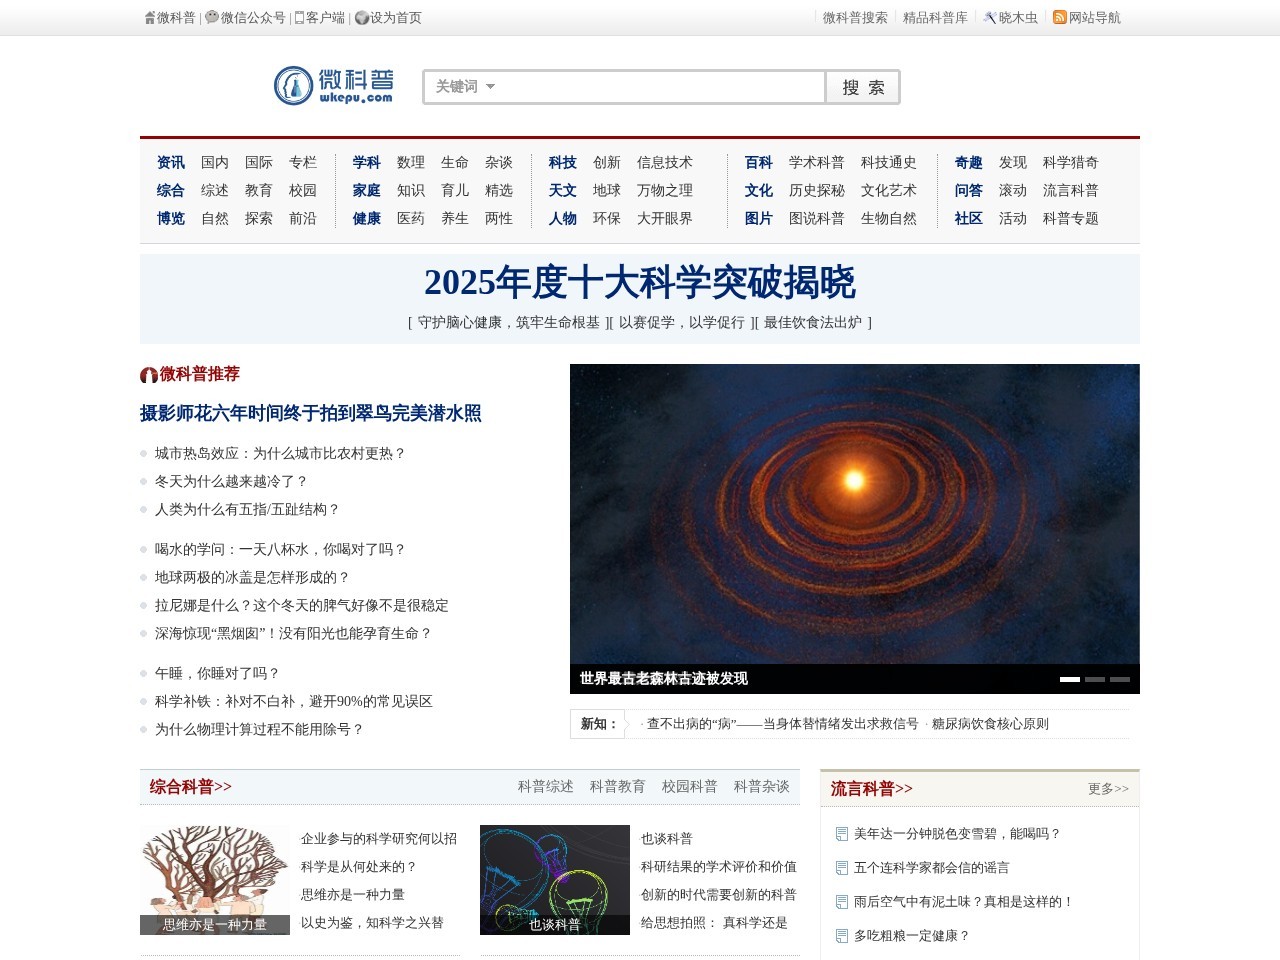This screenshot has height=960, width=1280.
Task: Go to 科学猎奇 subcategory
Action: point(1071,162)
